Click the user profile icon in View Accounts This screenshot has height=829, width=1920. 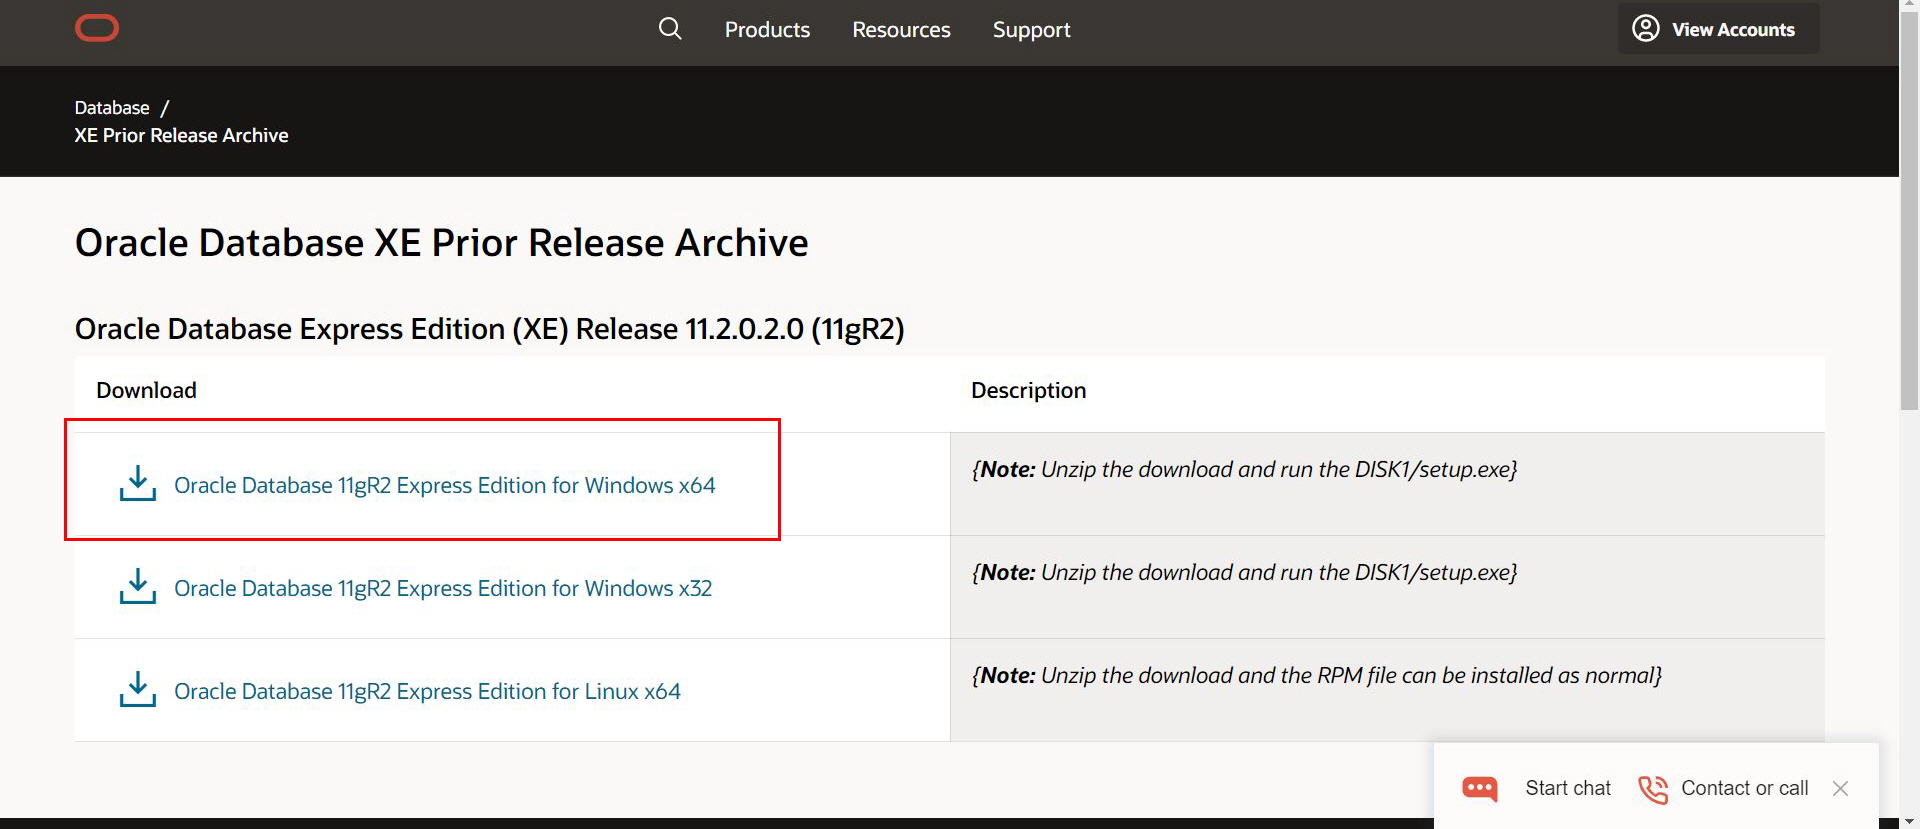tap(1645, 28)
